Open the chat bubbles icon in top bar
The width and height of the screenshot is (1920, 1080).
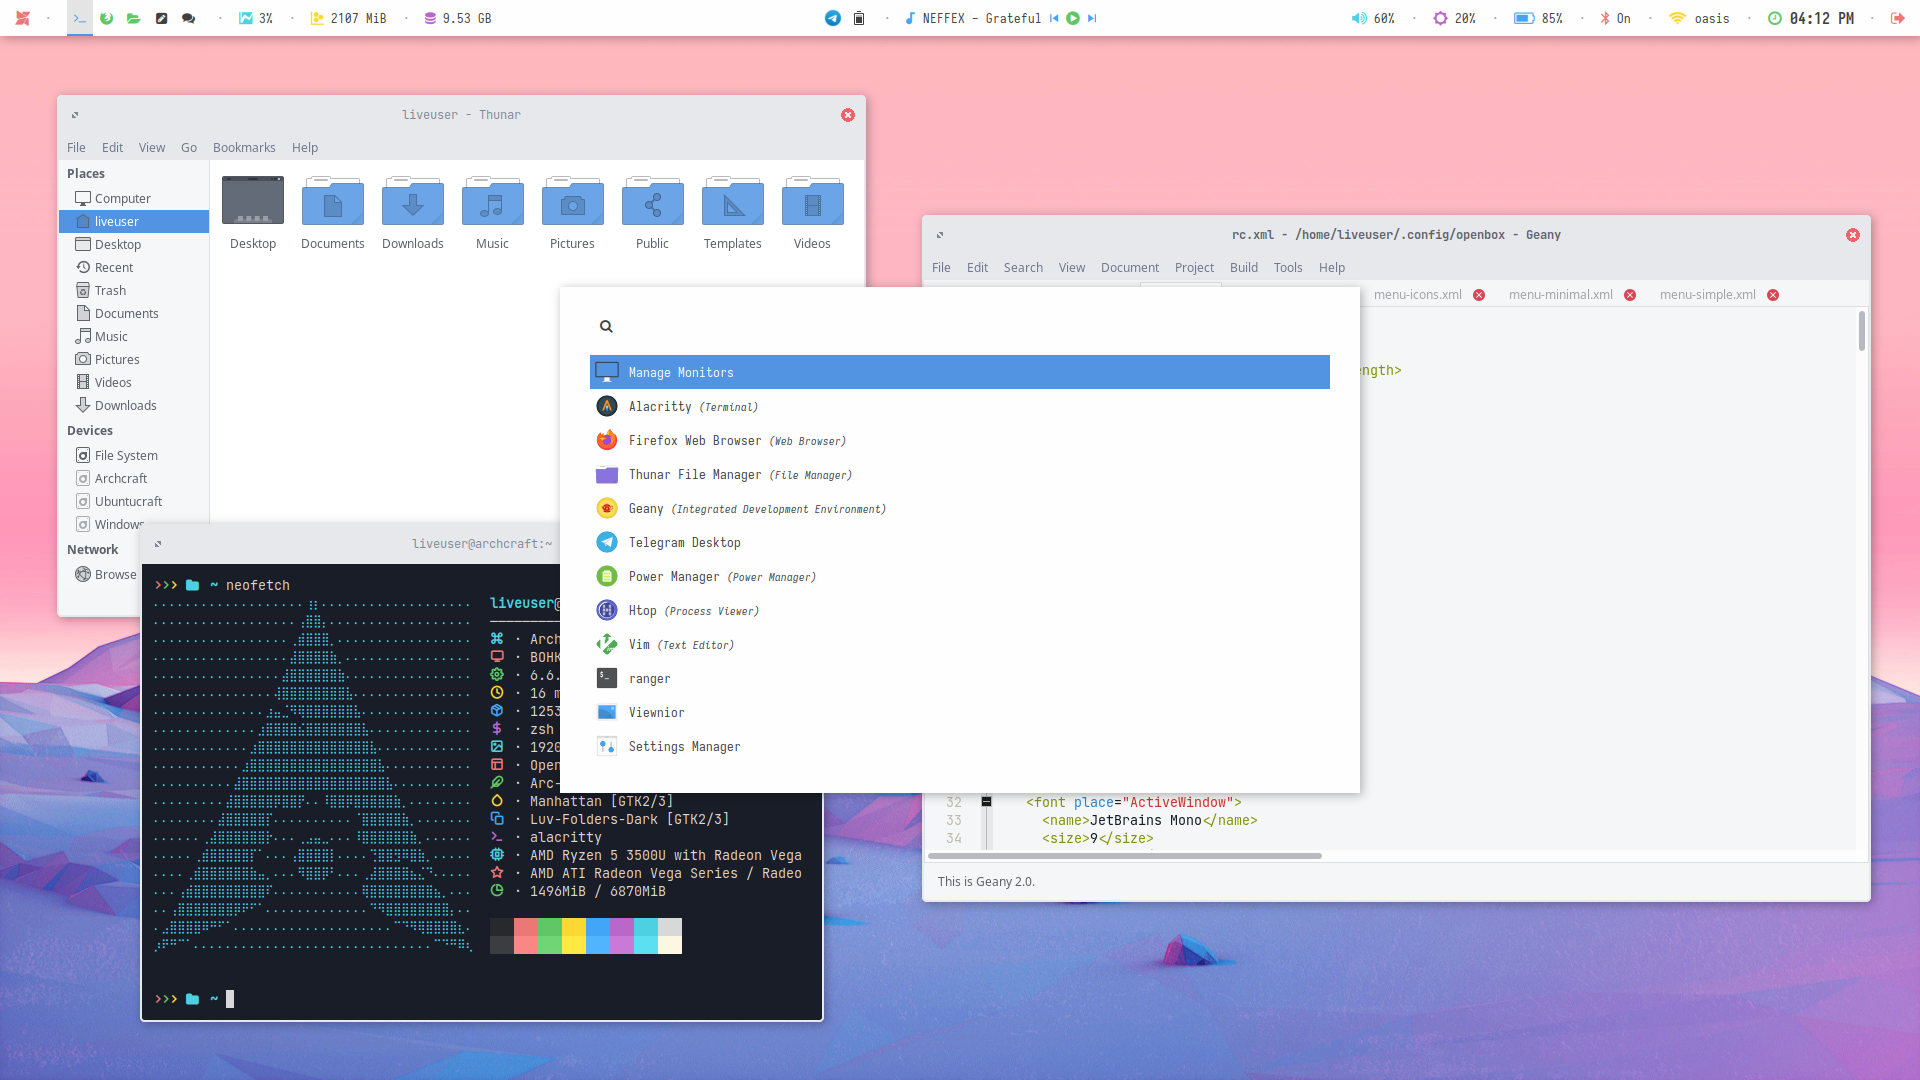click(x=188, y=18)
